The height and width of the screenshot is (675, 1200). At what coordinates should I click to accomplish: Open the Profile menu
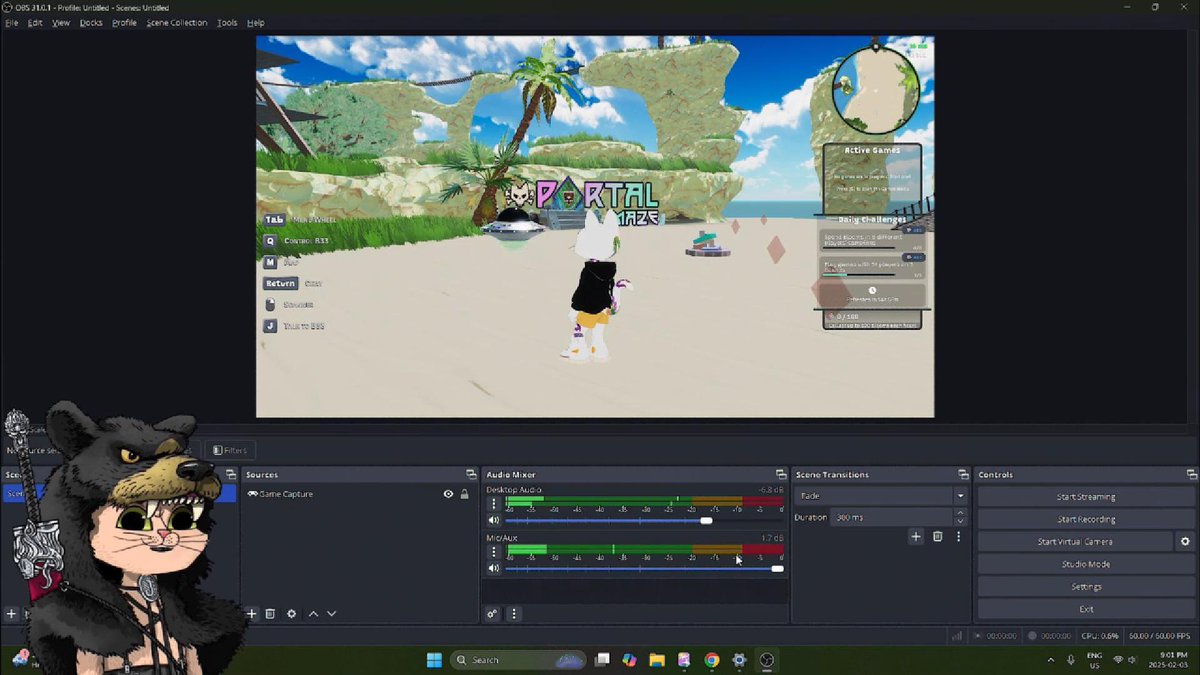click(x=124, y=22)
